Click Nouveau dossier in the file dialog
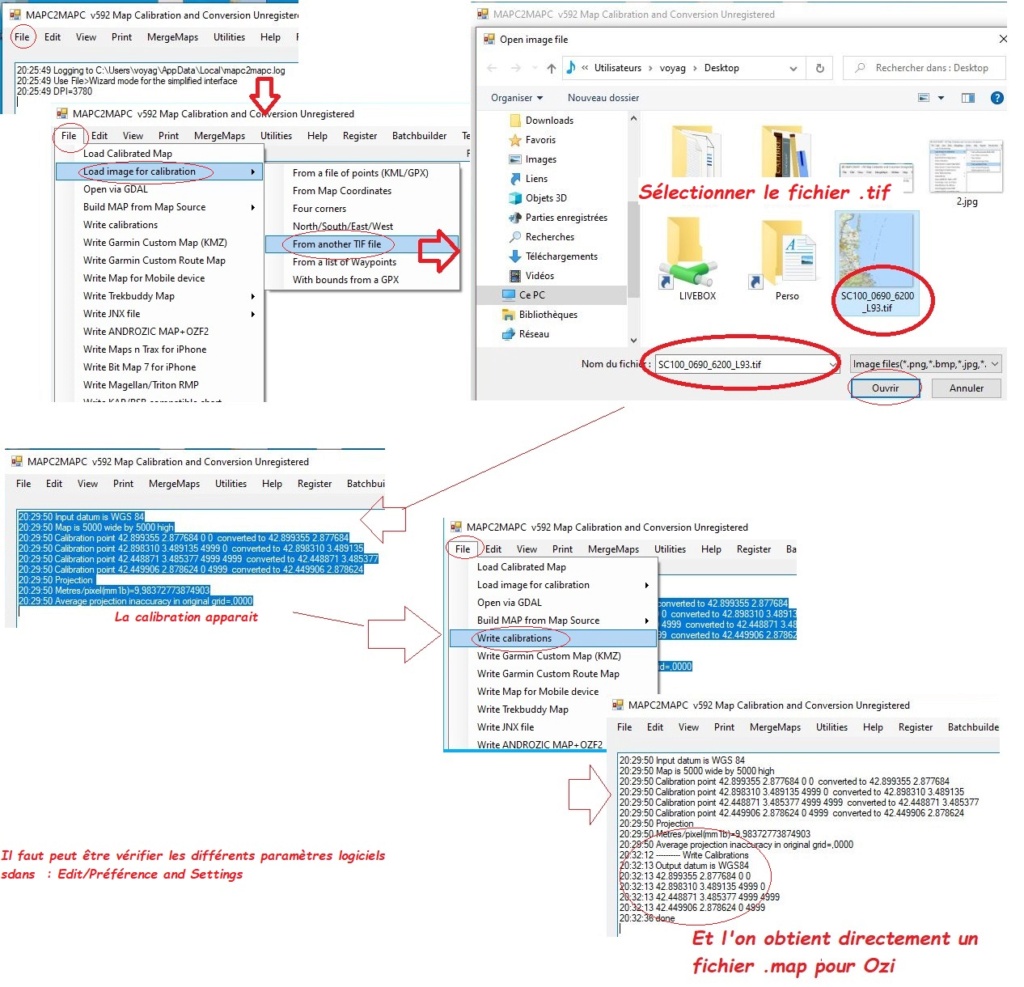Image resolution: width=1024 pixels, height=987 pixels. [x=603, y=98]
